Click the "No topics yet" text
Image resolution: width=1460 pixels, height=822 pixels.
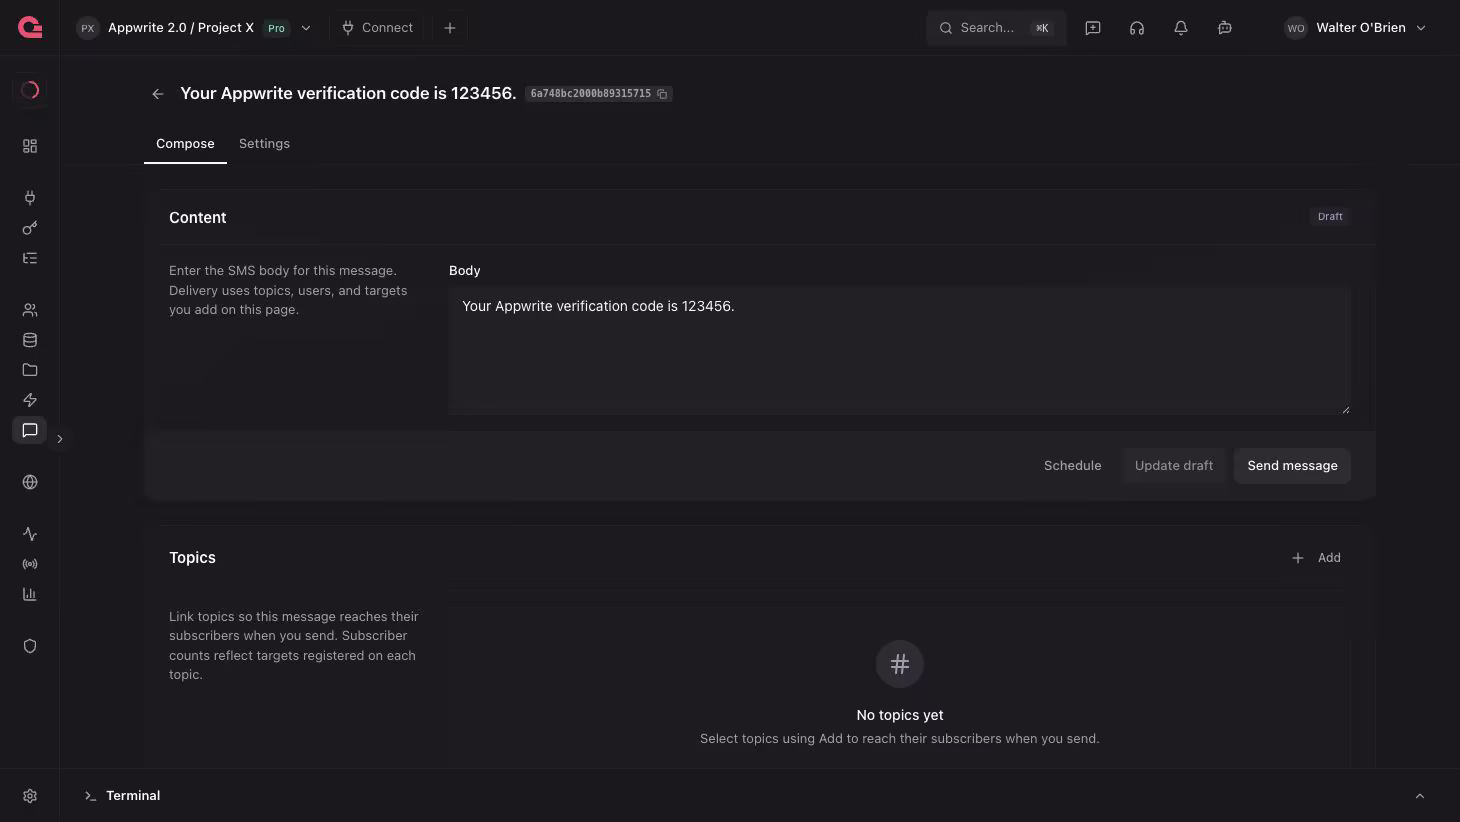(900, 715)
